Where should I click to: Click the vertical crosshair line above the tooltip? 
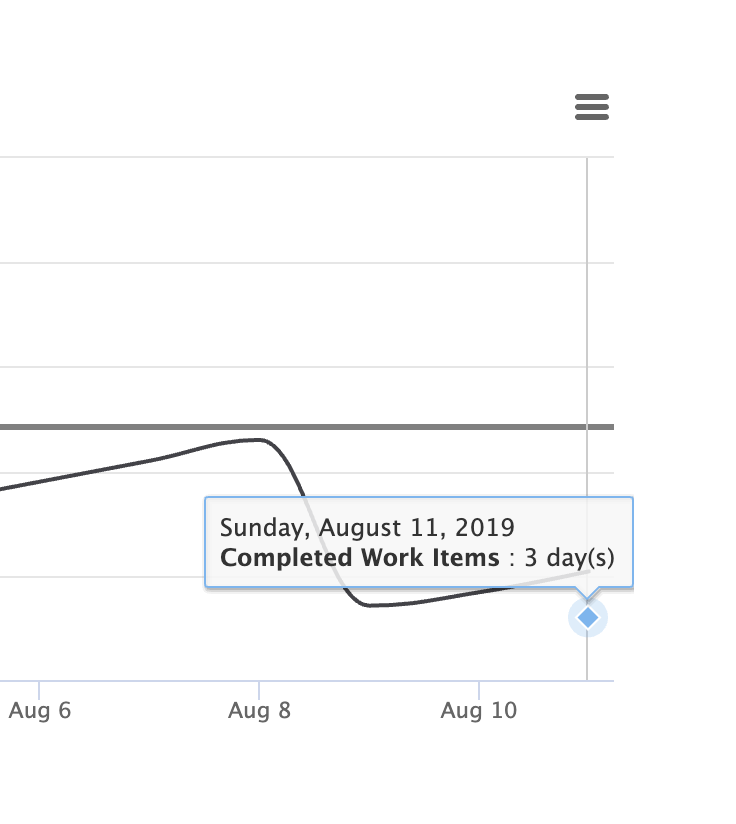pos(587,326)
